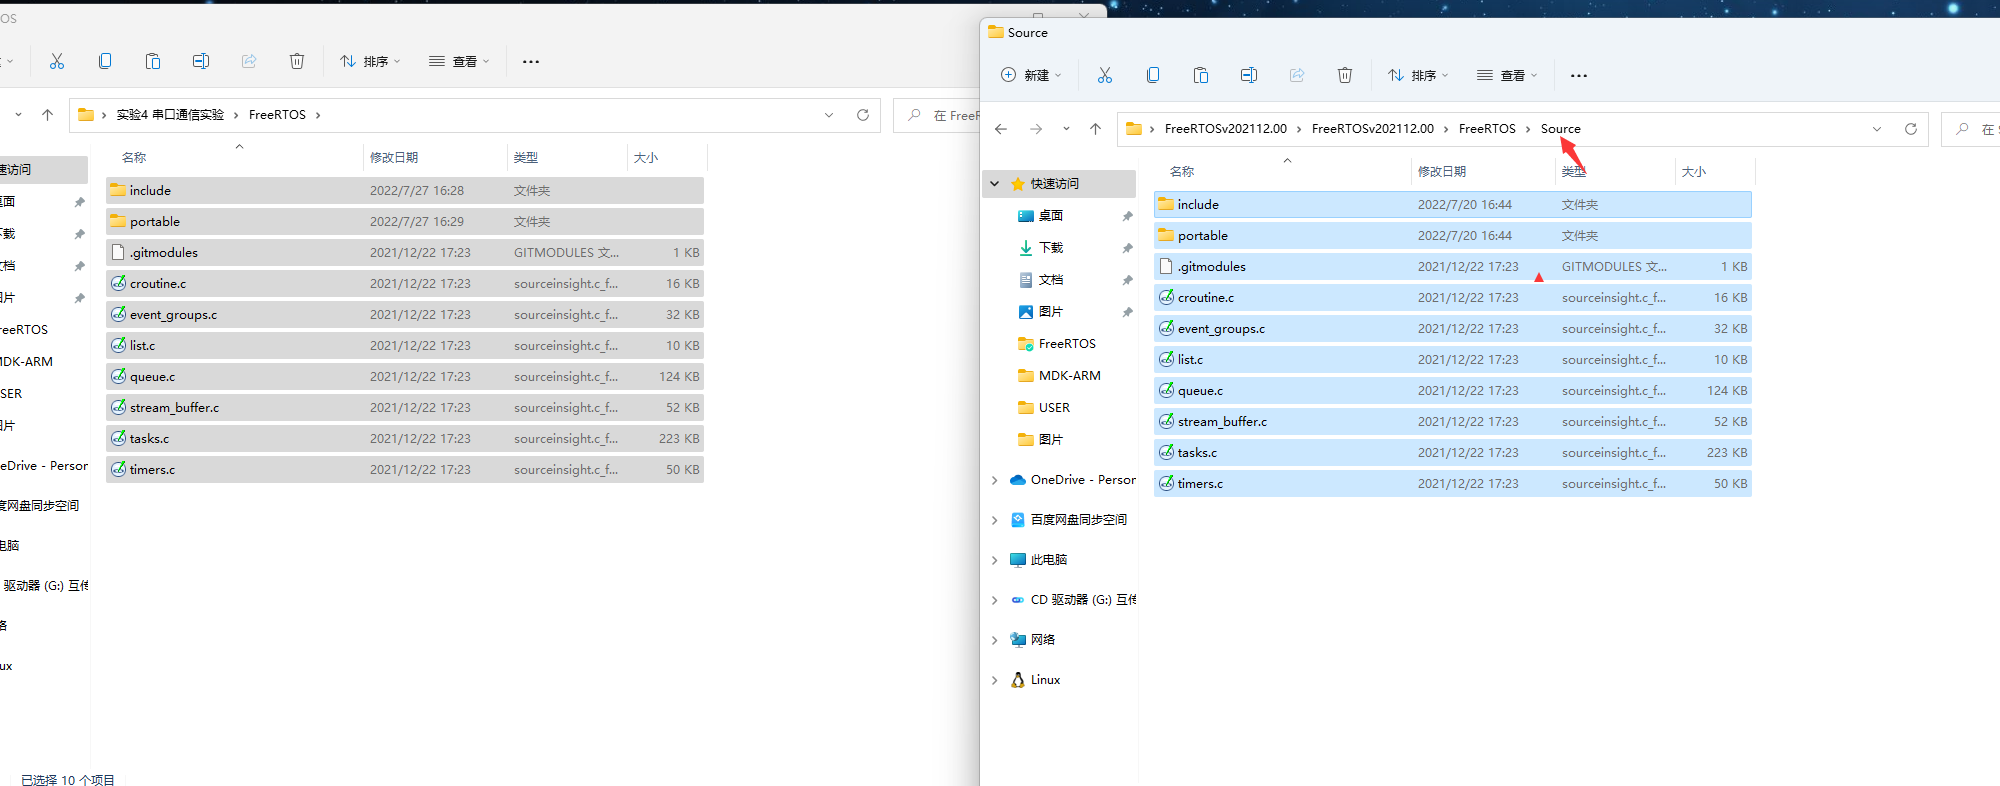This screenshot has height=786, width=2000.
Task: Expand 百度网盘同步空间 tree node
Action: point(994,520)
